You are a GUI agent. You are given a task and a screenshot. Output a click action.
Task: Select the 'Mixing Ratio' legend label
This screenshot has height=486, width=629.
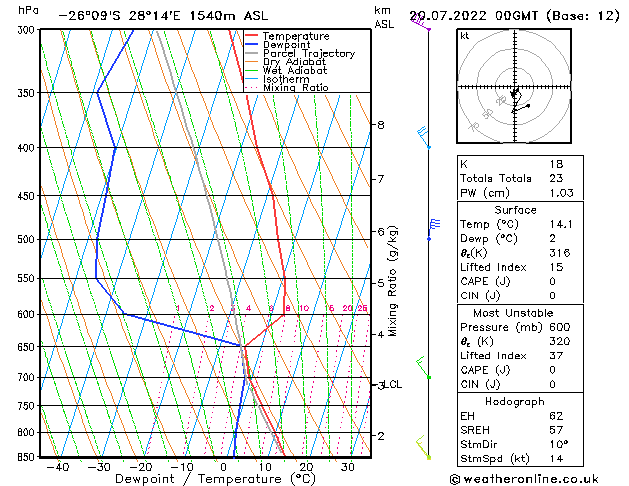296,87
